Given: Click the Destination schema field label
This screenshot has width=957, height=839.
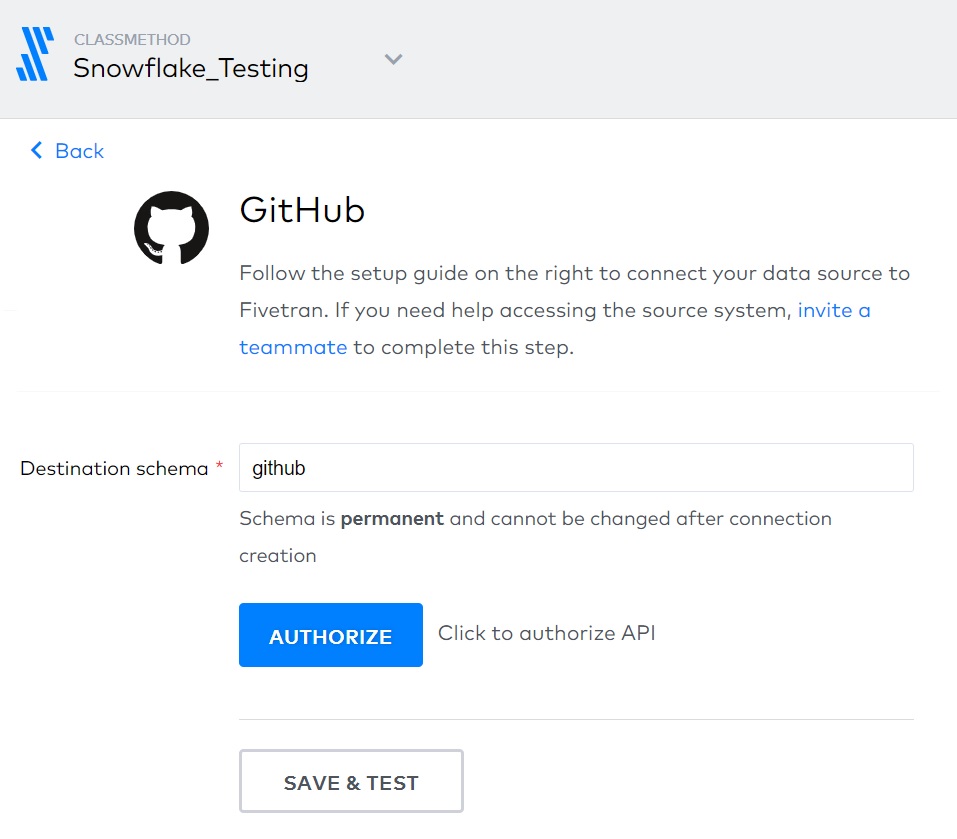Looking at the screenshot, I should (114, 469).
